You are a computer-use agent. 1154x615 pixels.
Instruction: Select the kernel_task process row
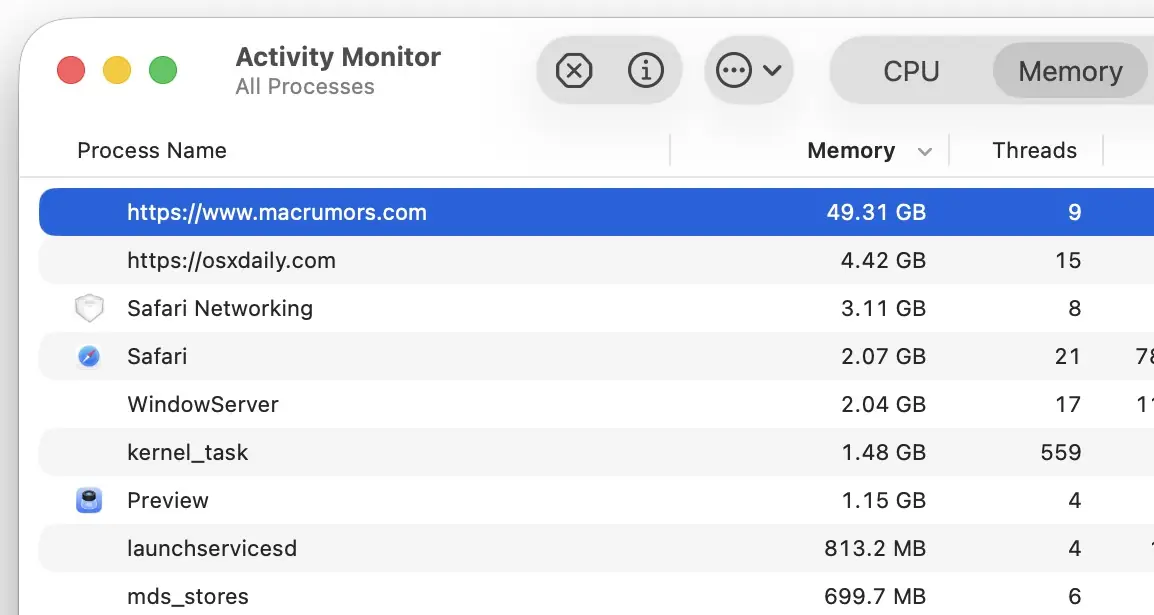click(x=596, y=452)
